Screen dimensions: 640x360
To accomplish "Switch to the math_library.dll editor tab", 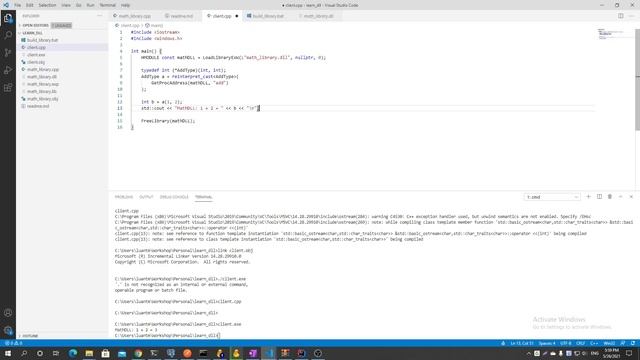I will pyautogui.click(x=318, y=16).
